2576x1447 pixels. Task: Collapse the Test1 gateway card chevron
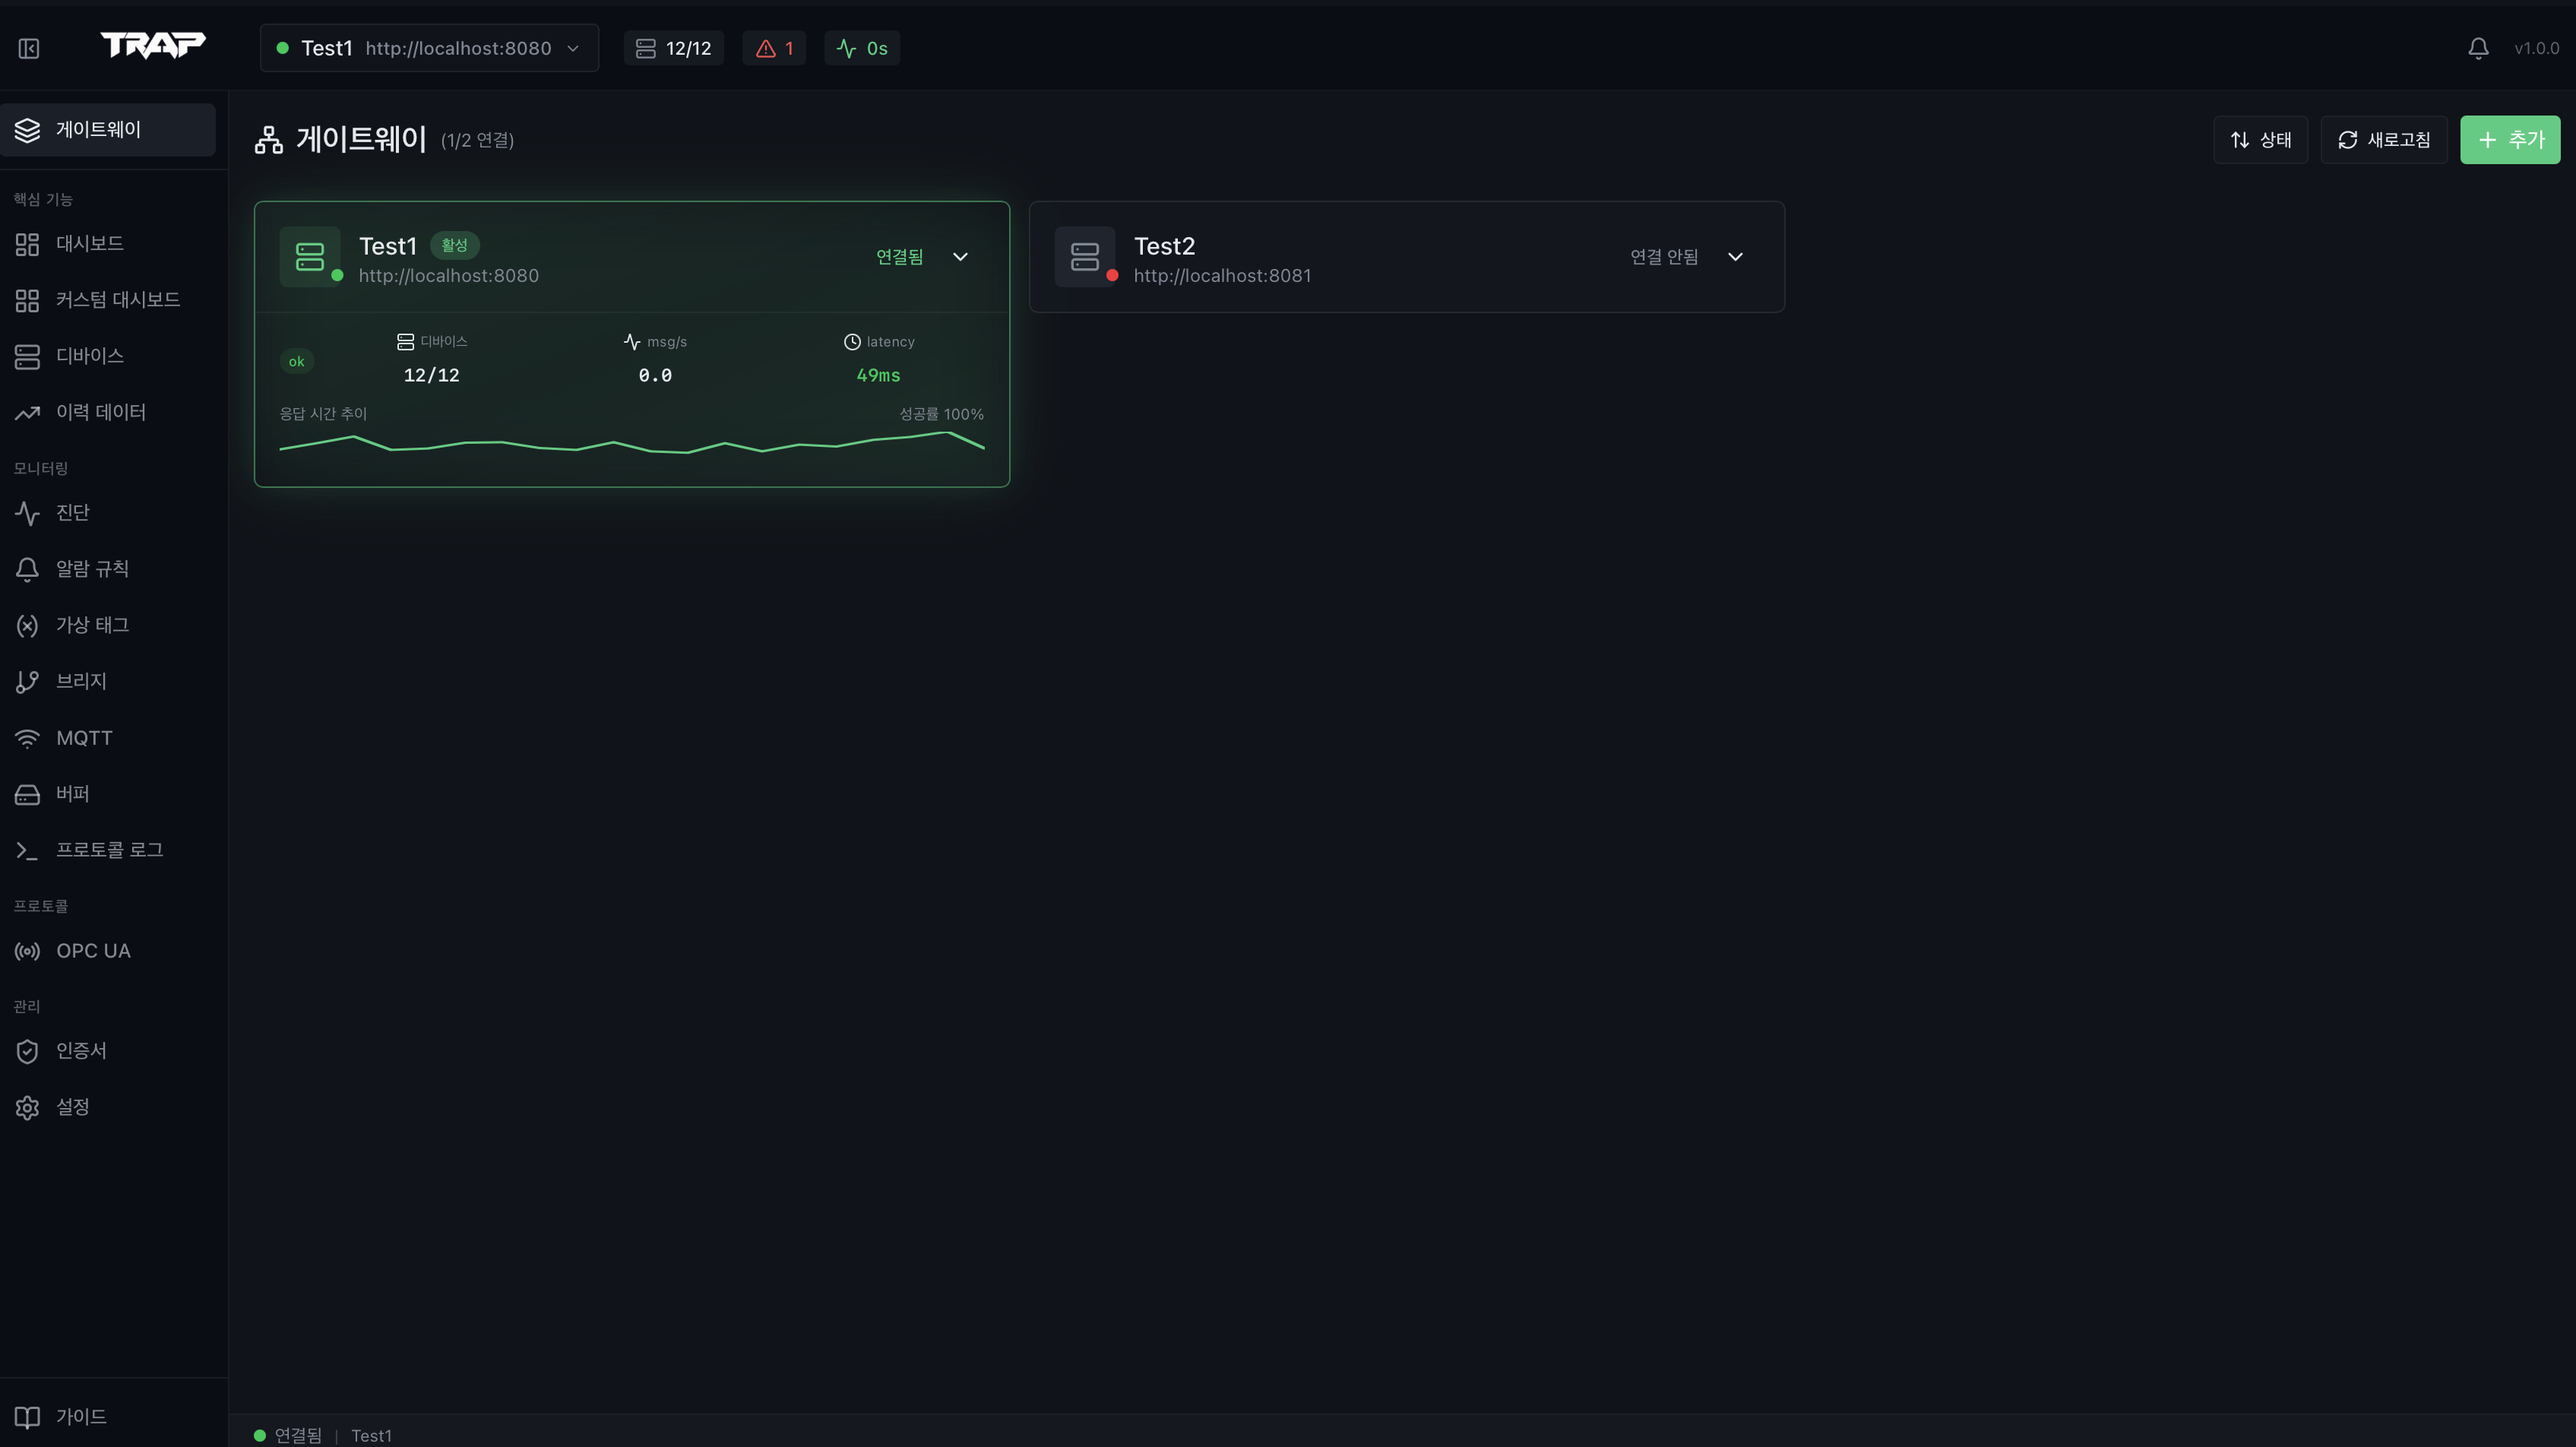960,257
